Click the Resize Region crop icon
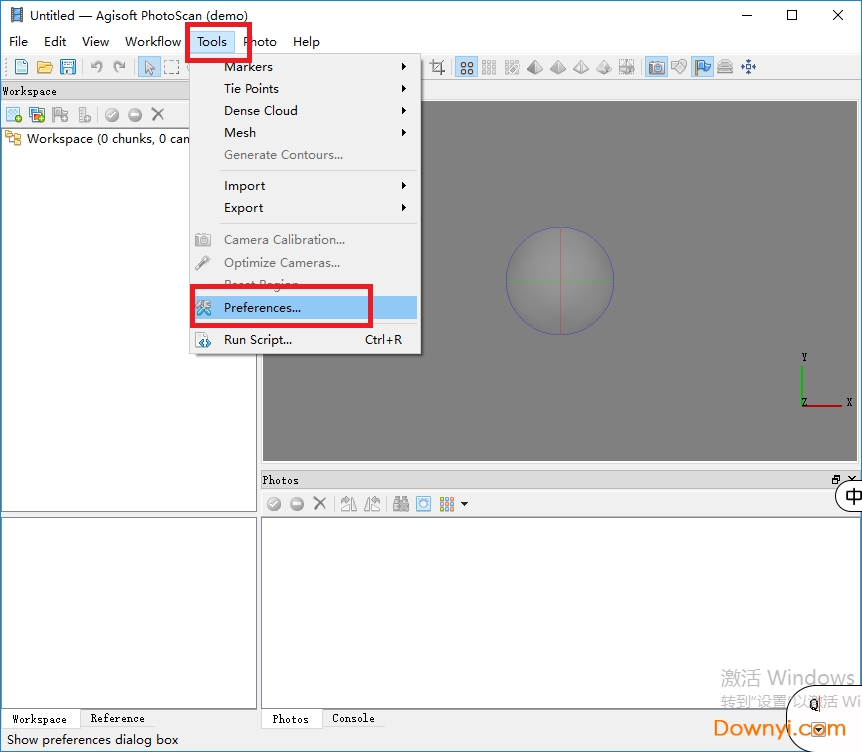 tap(438, 67)
